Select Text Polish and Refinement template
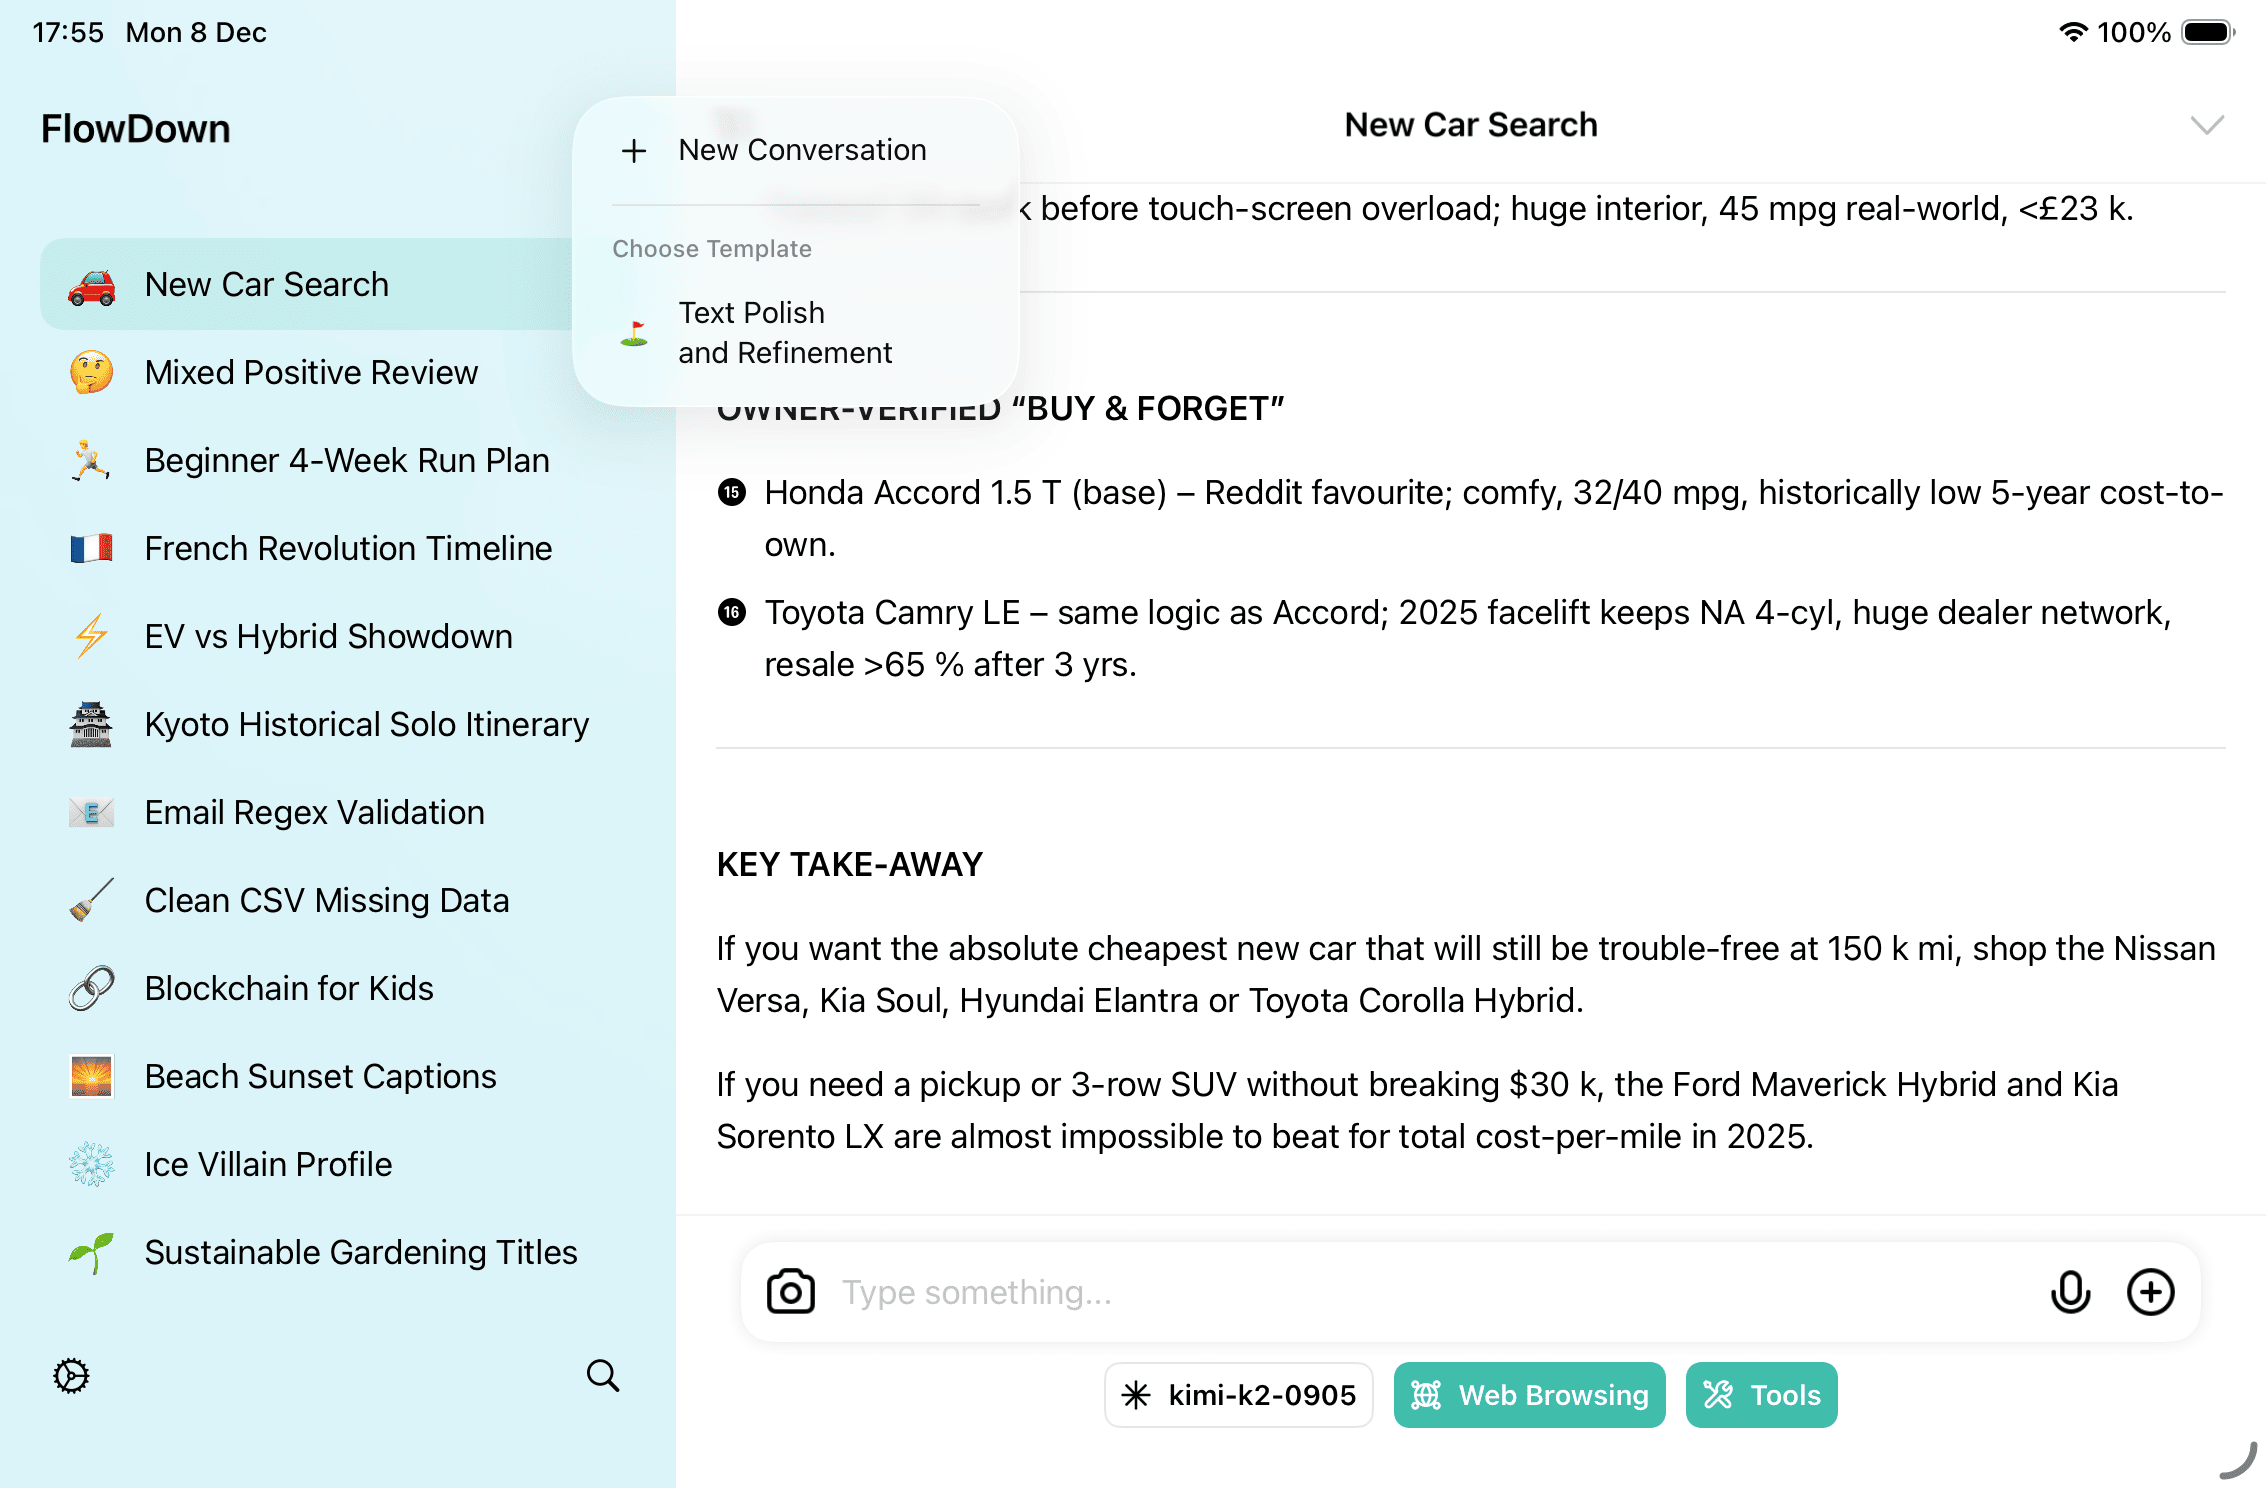This screenshot has height=1488, width=2266. tap(785, 333)
